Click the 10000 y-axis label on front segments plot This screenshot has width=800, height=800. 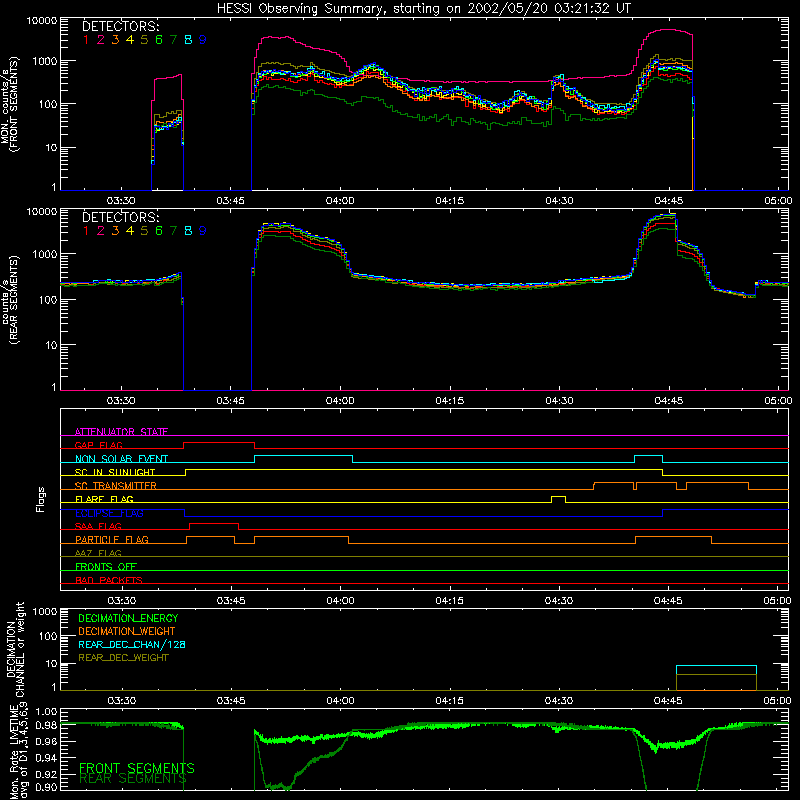41,20
